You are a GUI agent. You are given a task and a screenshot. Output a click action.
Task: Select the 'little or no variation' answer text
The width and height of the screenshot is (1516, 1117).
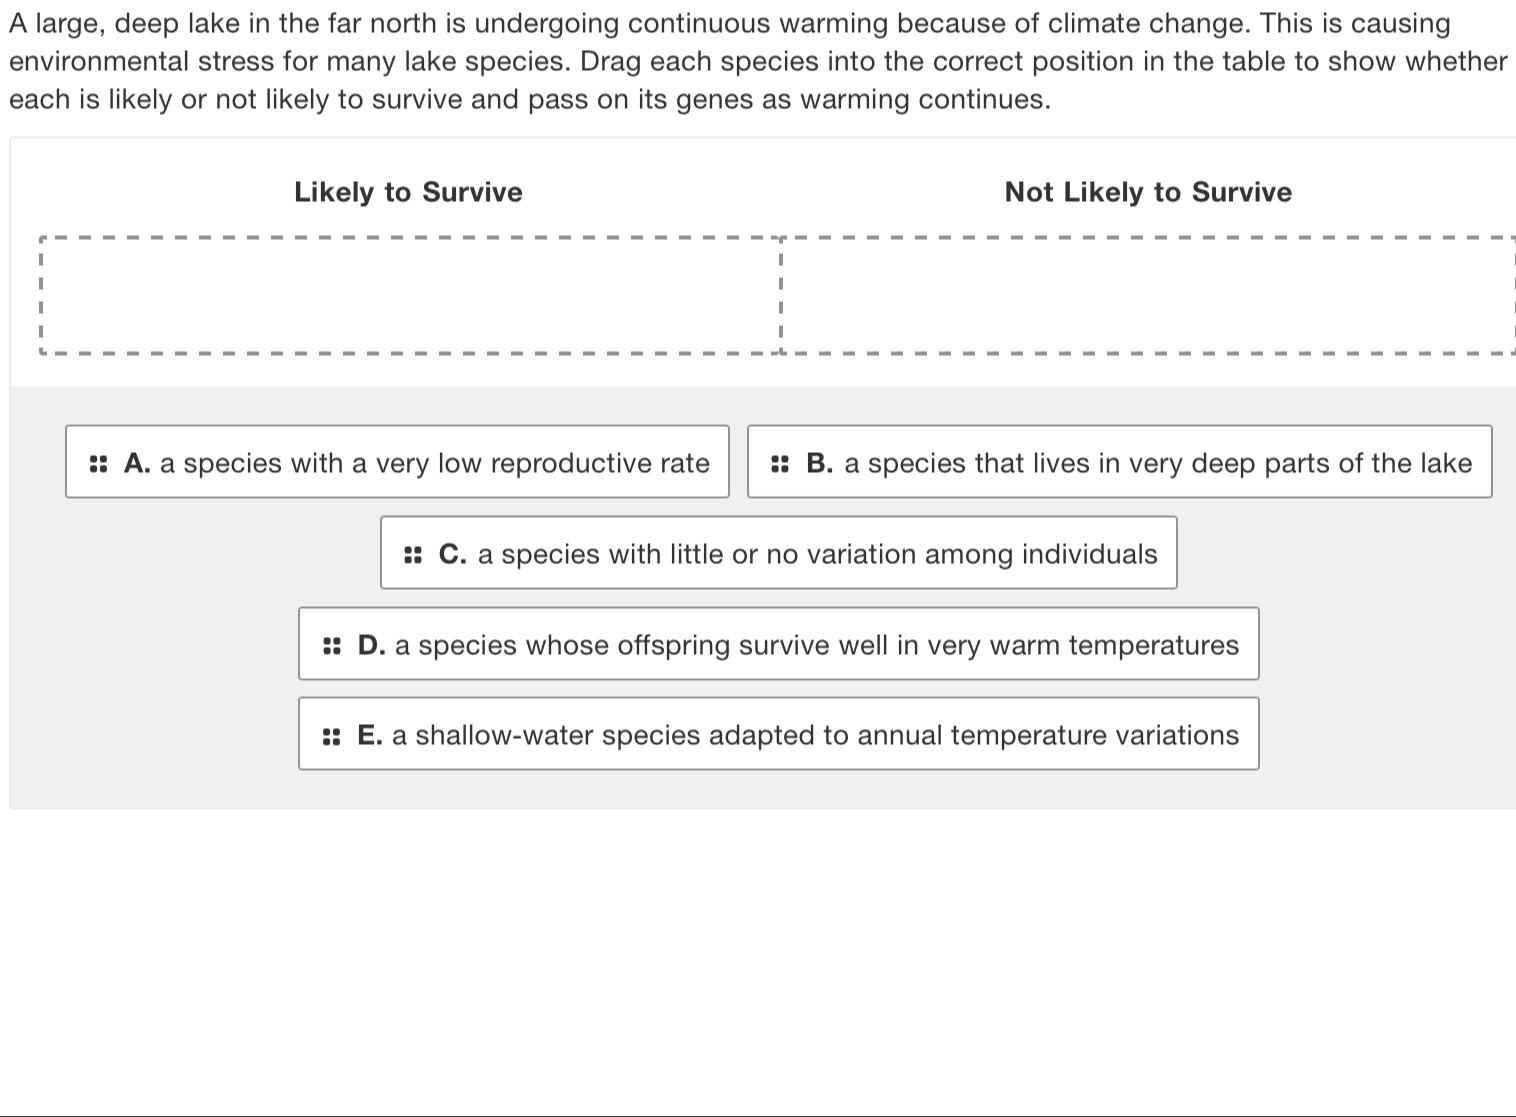[x=817, y=555]
